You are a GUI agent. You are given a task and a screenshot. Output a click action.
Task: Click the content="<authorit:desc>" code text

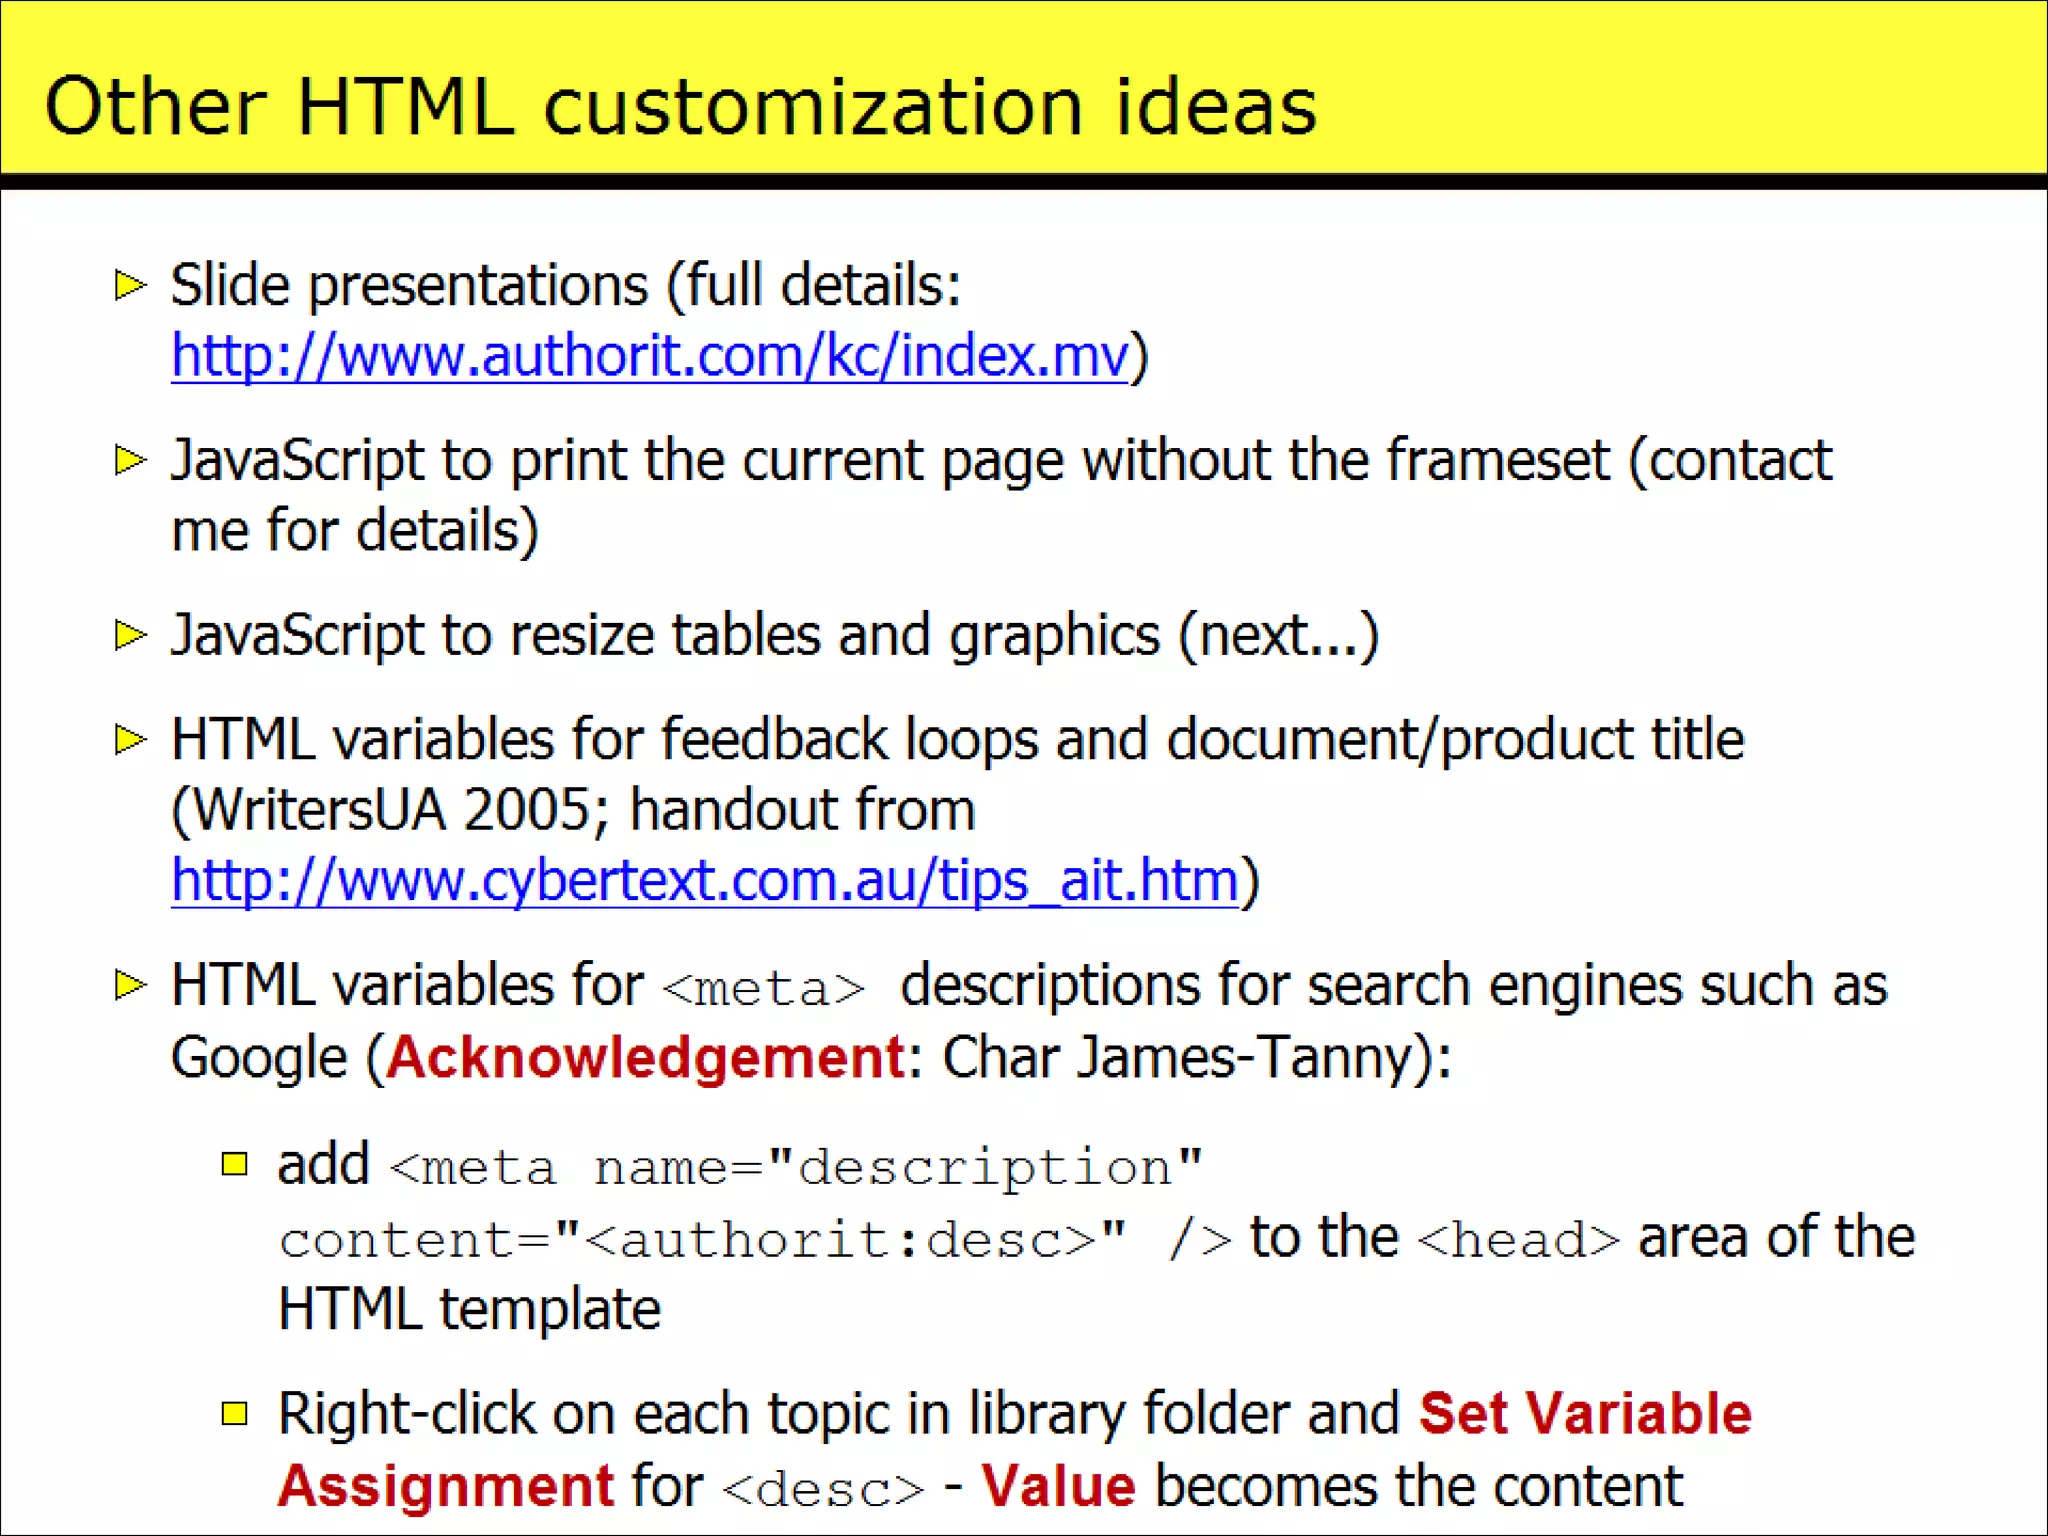702,1240
